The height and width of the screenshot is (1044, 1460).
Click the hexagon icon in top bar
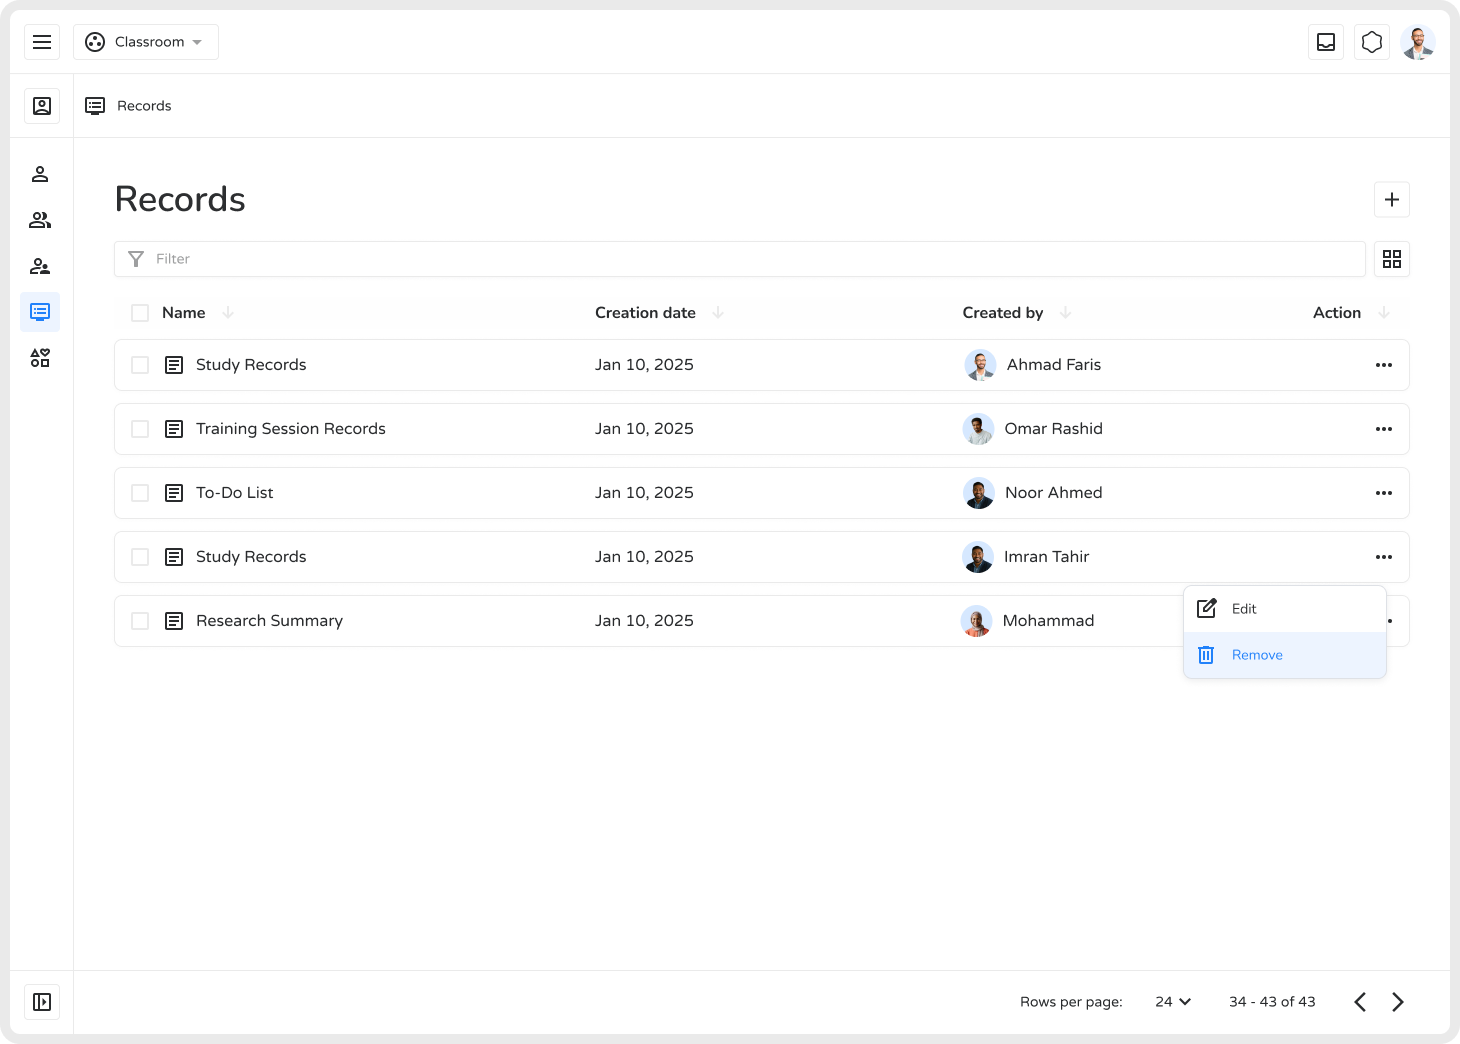[1372, 42]
